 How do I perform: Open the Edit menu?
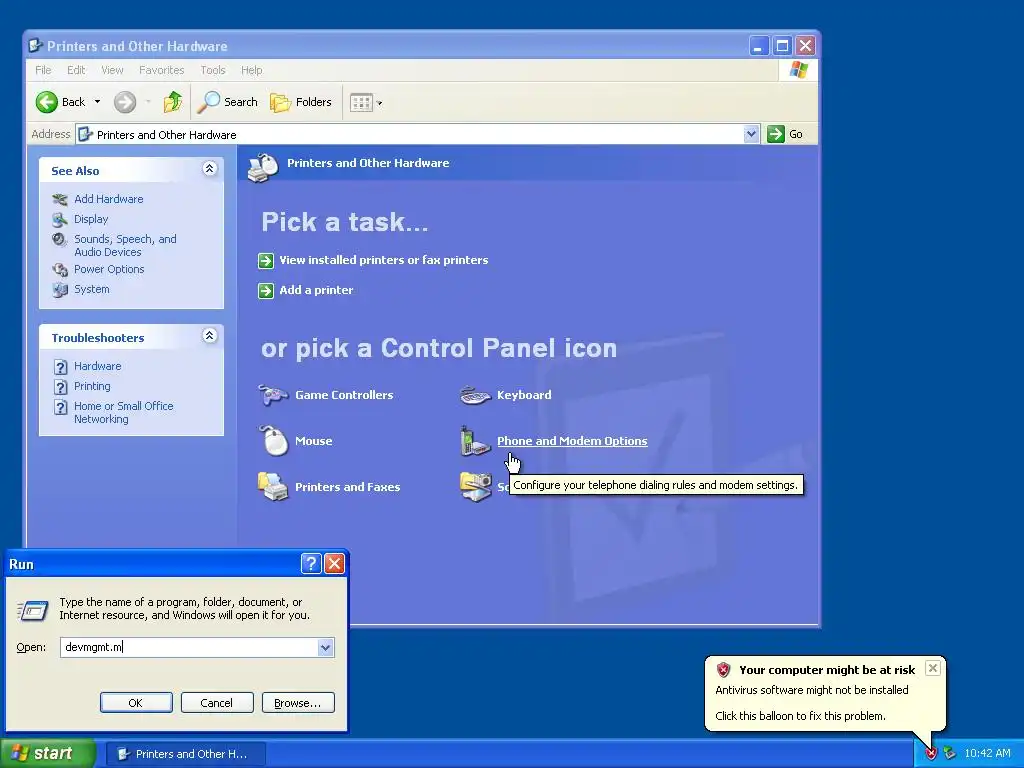pos(76,70)
